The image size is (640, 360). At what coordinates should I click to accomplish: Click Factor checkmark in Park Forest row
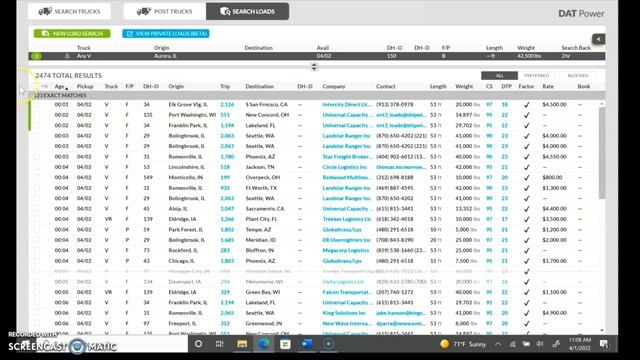[x=526, y=230]
